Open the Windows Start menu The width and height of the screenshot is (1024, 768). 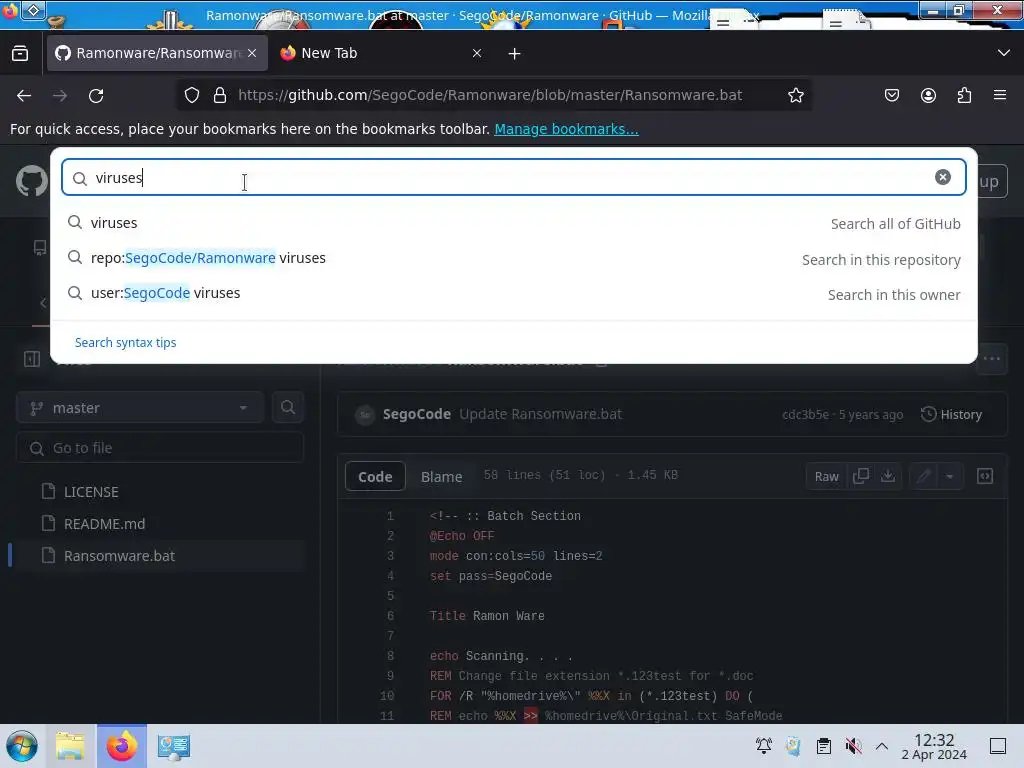(x=22, y=746)
